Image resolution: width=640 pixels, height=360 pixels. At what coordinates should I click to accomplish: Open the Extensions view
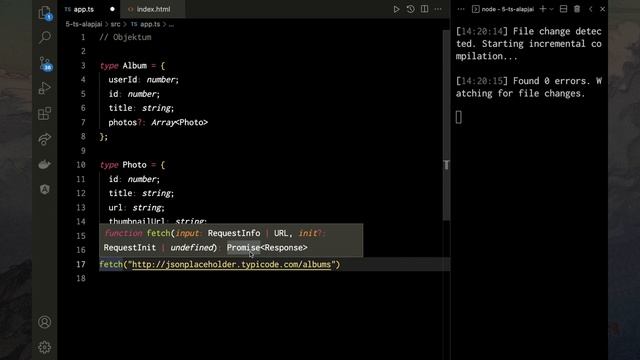(x=44, y=113)
